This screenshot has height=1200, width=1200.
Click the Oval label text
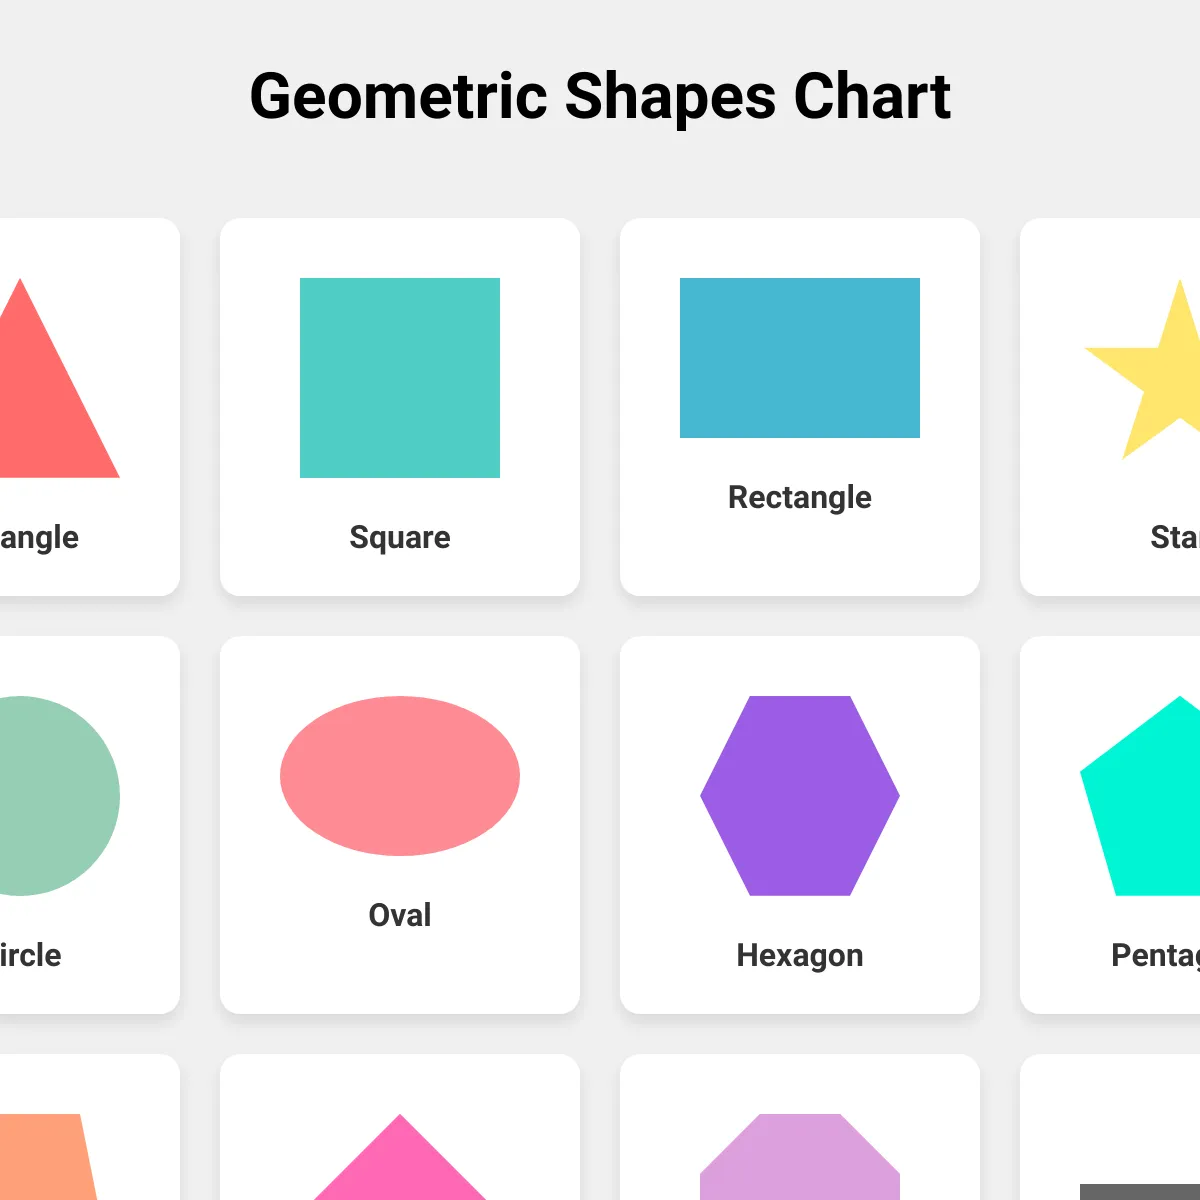pos(400,915)
